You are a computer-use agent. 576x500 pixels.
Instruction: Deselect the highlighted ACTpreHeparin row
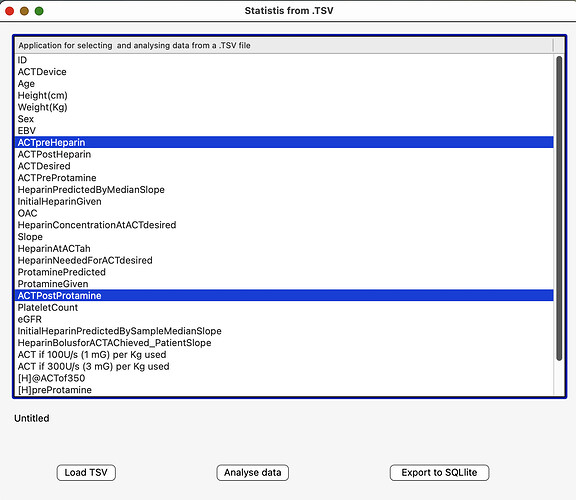(284, 142)
